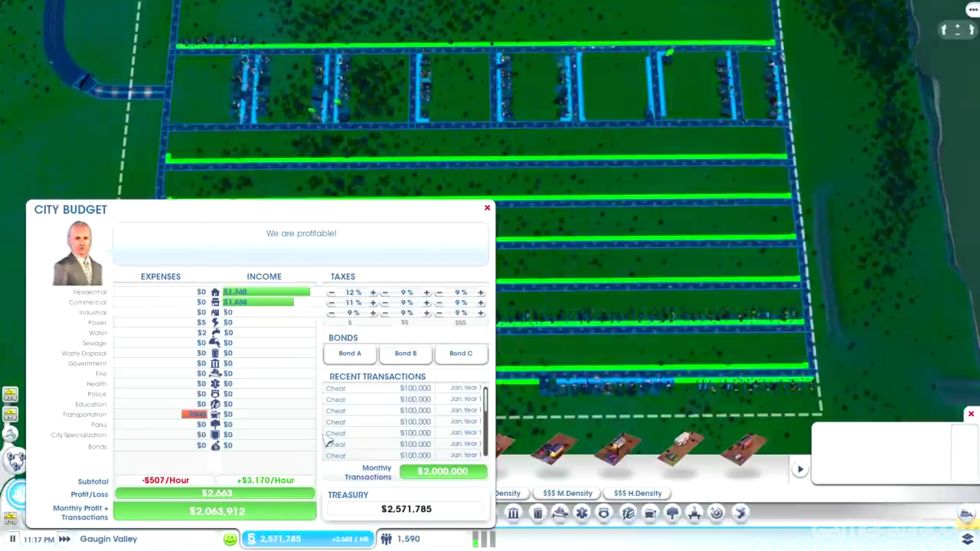Open Police menu in bottom toolbar
Viewport: 980px width, 551px height.
[604, 513]
